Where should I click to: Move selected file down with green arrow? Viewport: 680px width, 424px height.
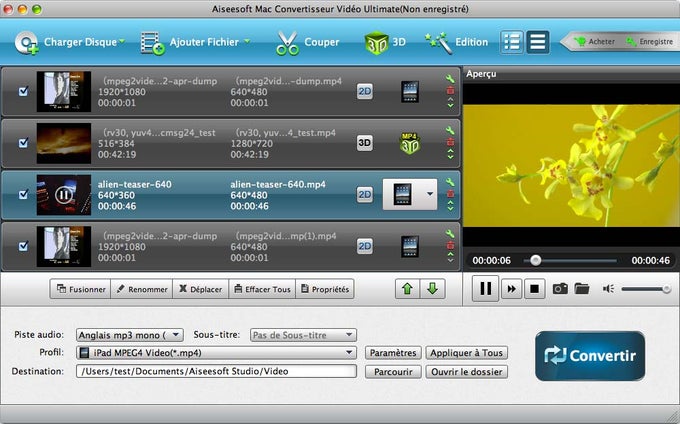(432, 289)
